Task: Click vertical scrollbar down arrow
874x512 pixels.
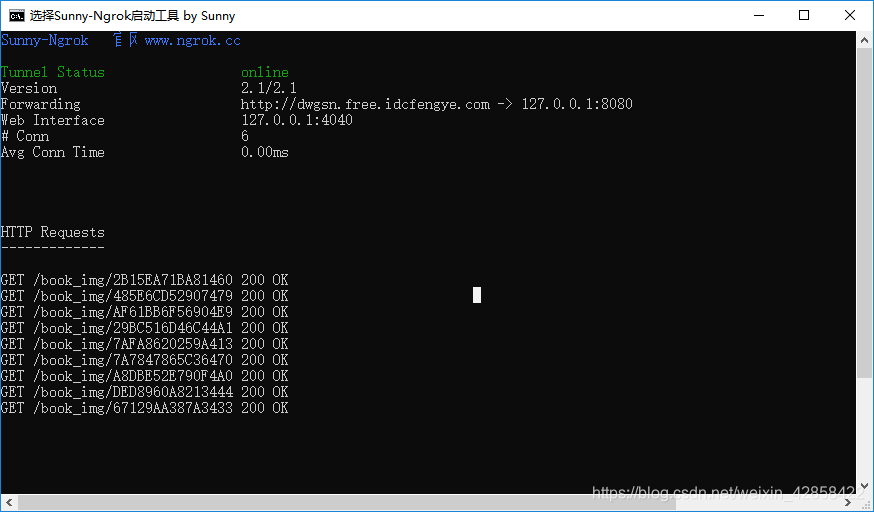Action: click(864, 486)
